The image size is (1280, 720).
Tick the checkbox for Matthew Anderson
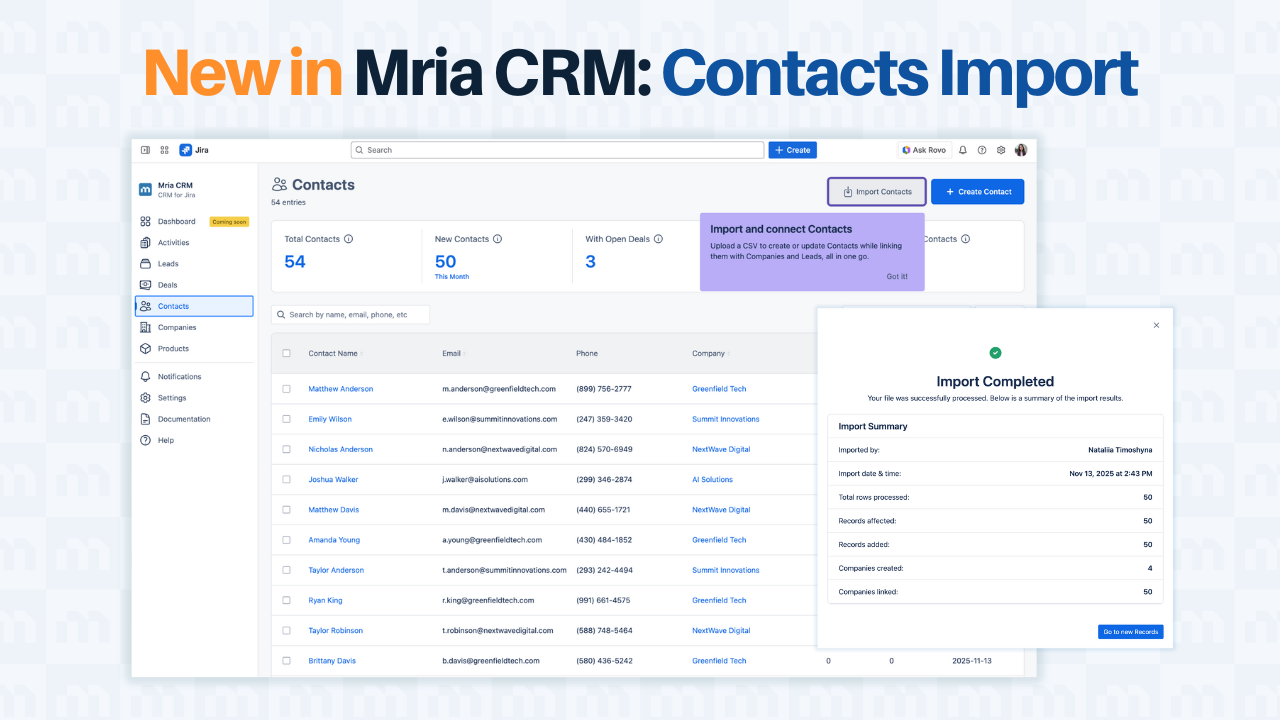287,389
